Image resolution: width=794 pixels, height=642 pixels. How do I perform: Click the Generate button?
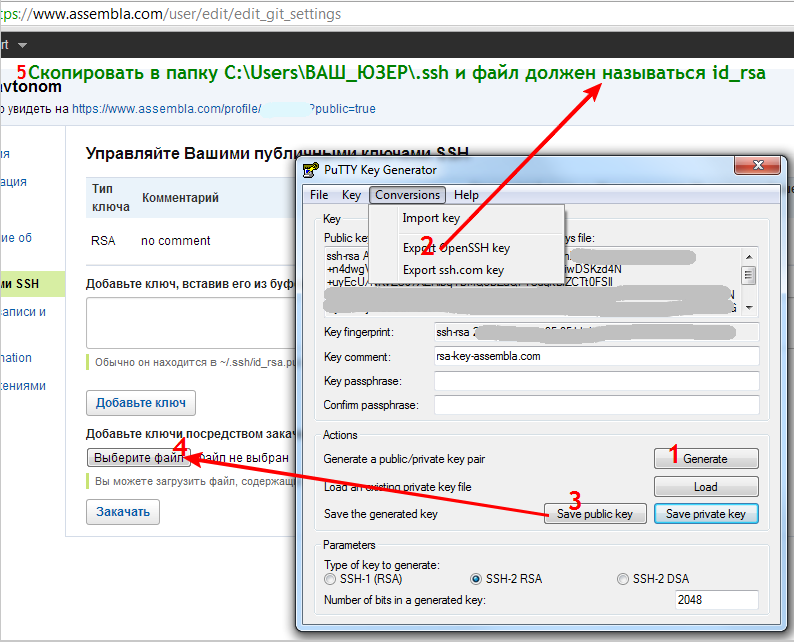click(x=706, y=459)
